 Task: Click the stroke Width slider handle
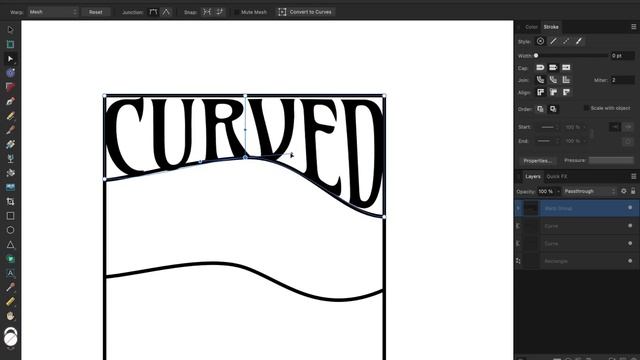pyautogui.click(x=536, y=56)
